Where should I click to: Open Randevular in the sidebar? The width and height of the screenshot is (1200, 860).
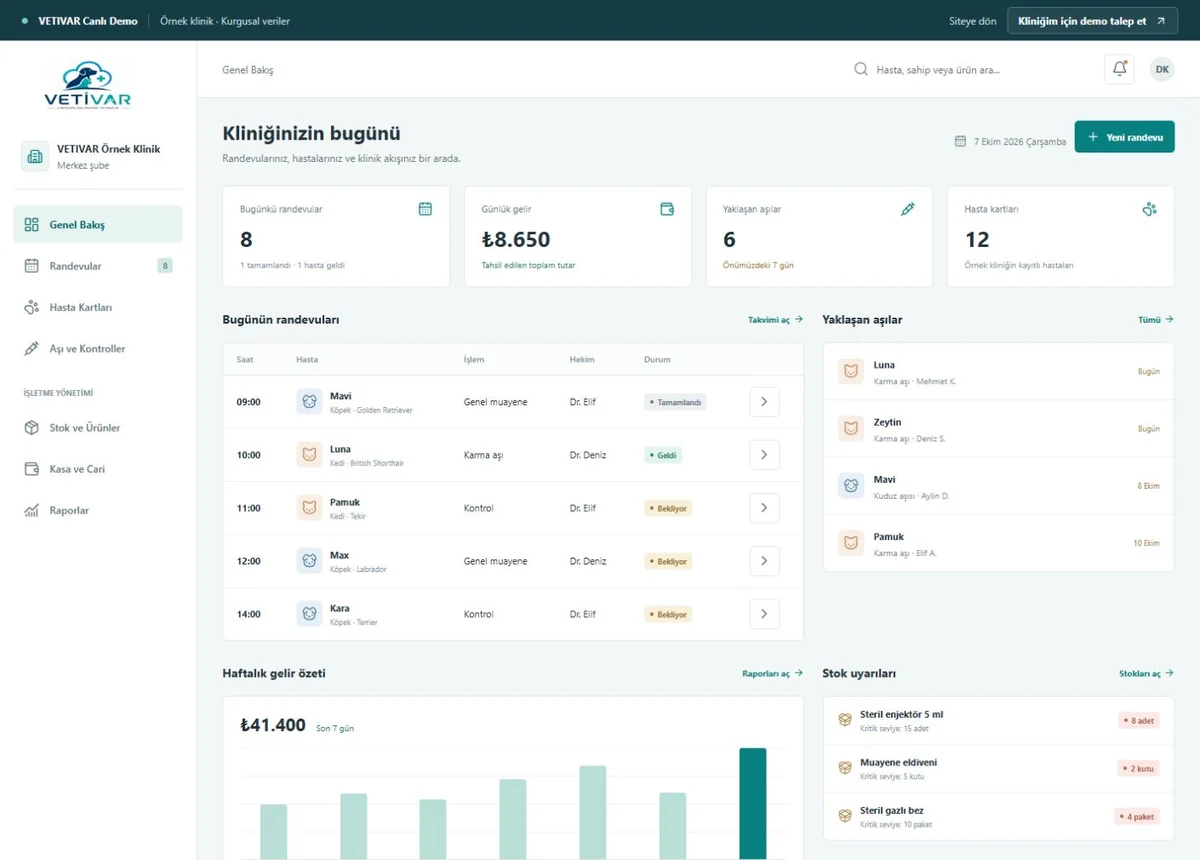tap(98, 266)
